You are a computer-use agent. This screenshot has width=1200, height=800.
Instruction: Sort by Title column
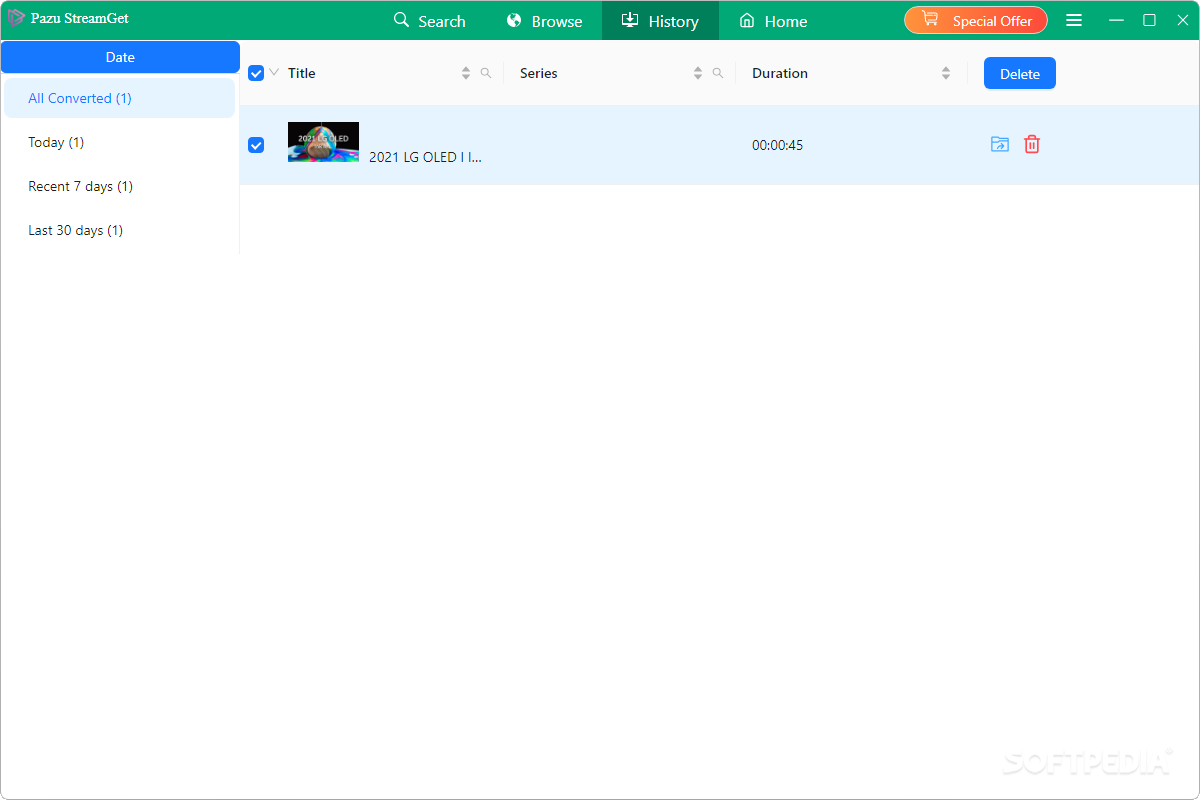point(466,73)
